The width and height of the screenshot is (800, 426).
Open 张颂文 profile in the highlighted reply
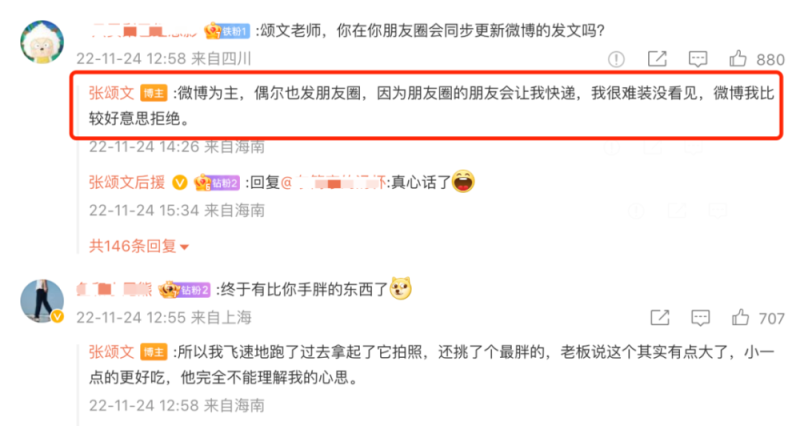point(111,93)
